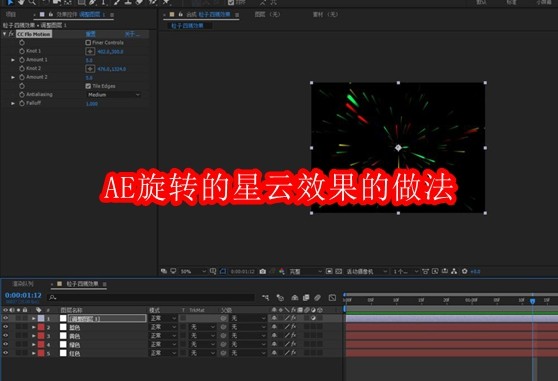The height and width of the screenshot is (381, 558).
Task: Hide the 黄色 layer eye icon
Action: (x=5, y=335)
